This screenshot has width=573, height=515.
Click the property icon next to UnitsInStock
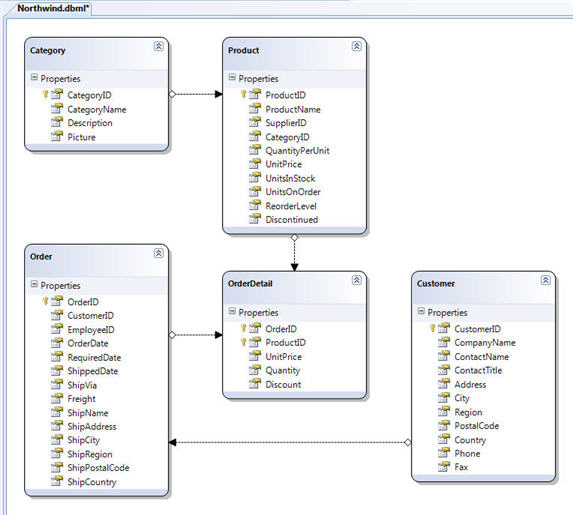pyautogui.click(x=255, y=178)
